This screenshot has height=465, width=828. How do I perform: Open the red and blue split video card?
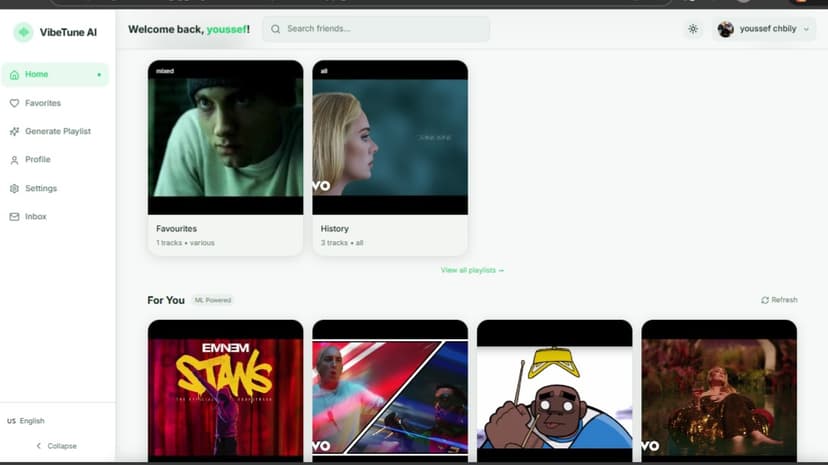click(390, 391)
